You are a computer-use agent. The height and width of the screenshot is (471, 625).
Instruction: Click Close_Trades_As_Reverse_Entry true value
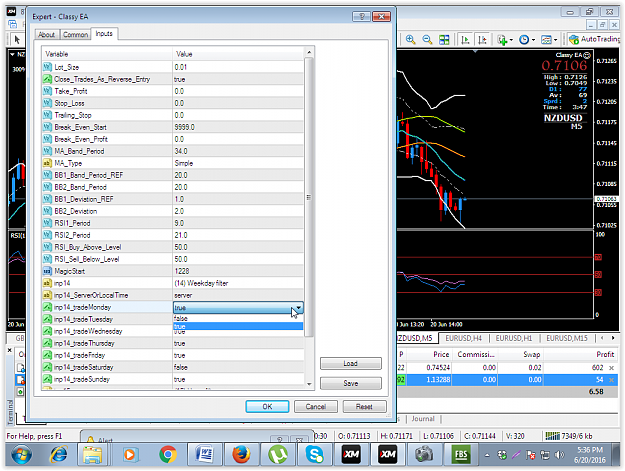pos(238,79)
